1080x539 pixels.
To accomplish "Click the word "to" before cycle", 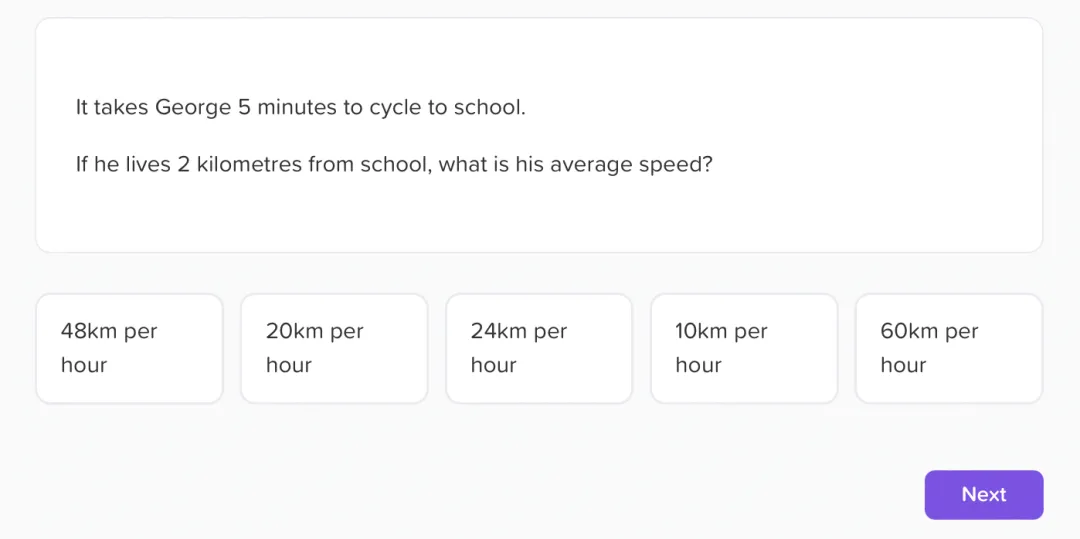I will click(x=353, y=107).
